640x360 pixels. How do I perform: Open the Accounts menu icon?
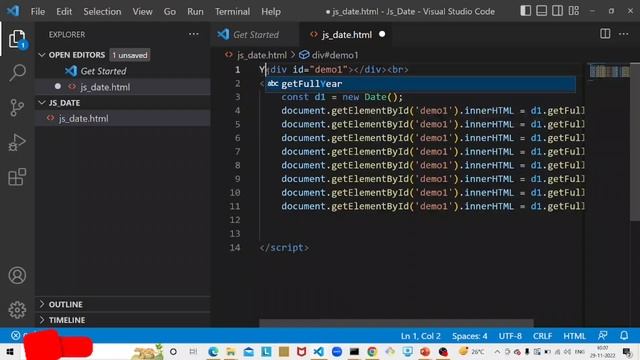tap(17, 276)
